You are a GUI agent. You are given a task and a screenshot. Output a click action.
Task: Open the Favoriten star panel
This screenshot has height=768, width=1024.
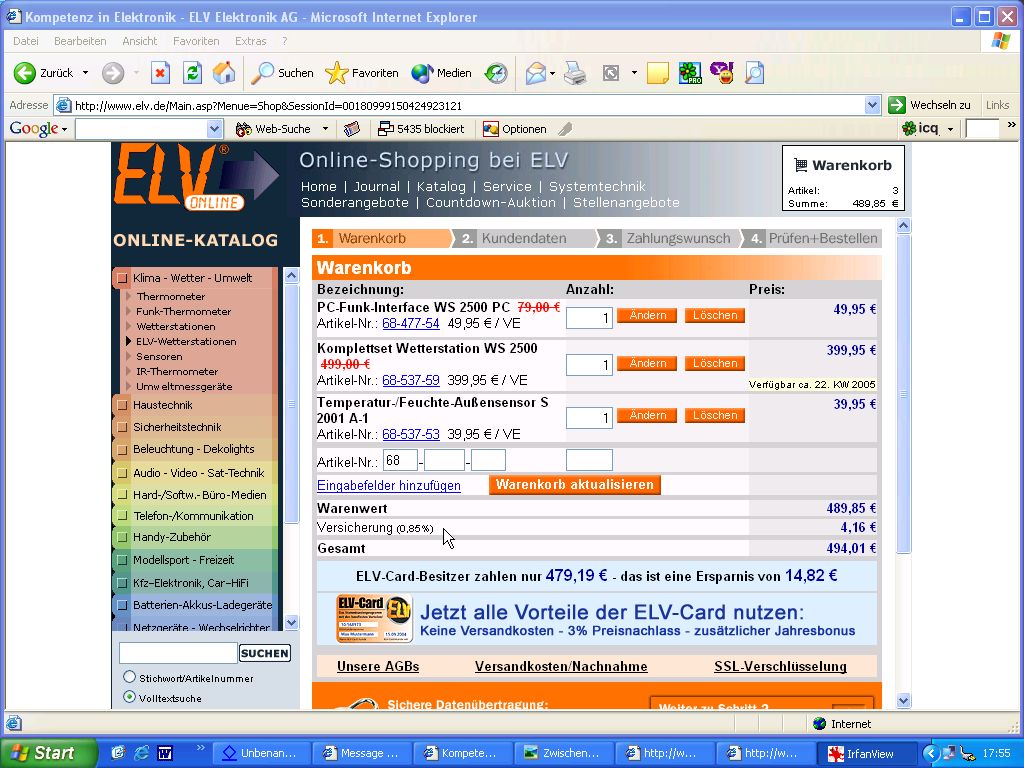tap(362, 73)
